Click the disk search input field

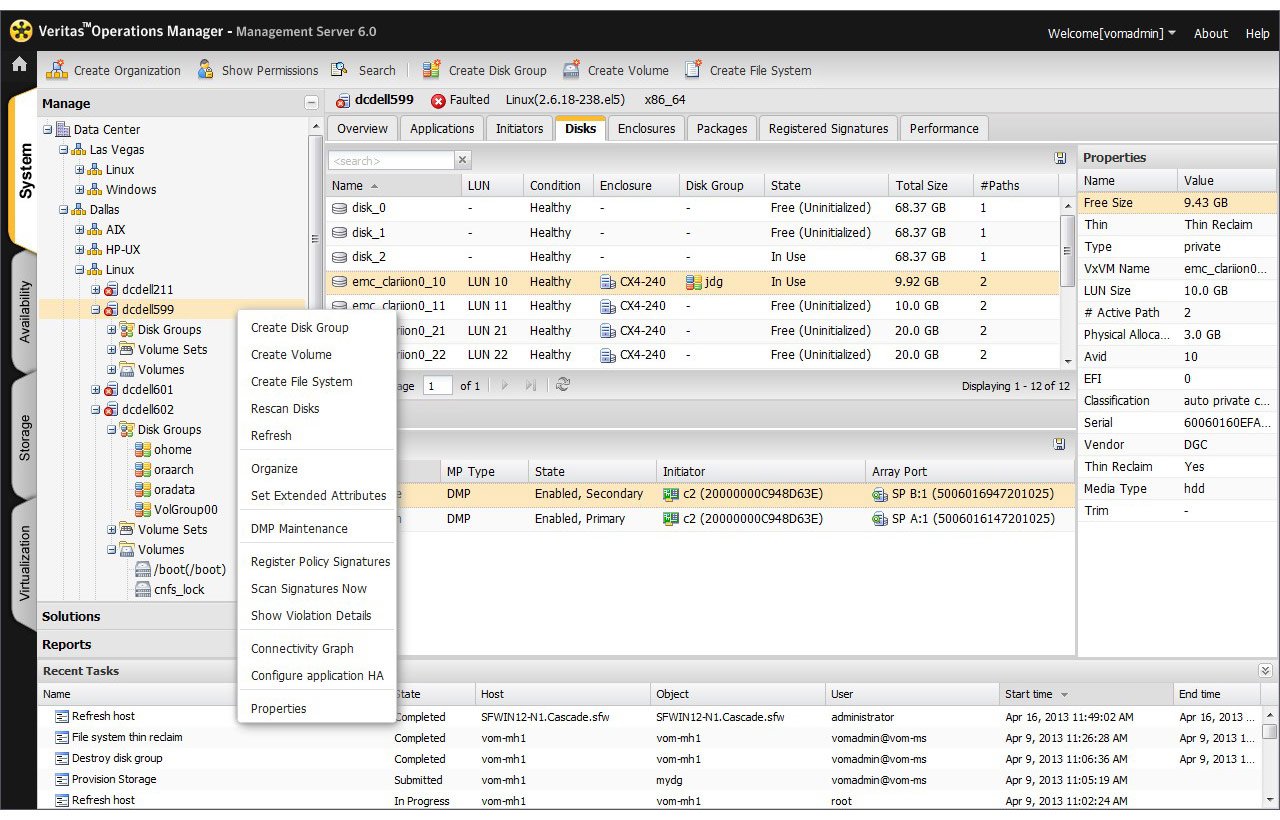(391, 160)
